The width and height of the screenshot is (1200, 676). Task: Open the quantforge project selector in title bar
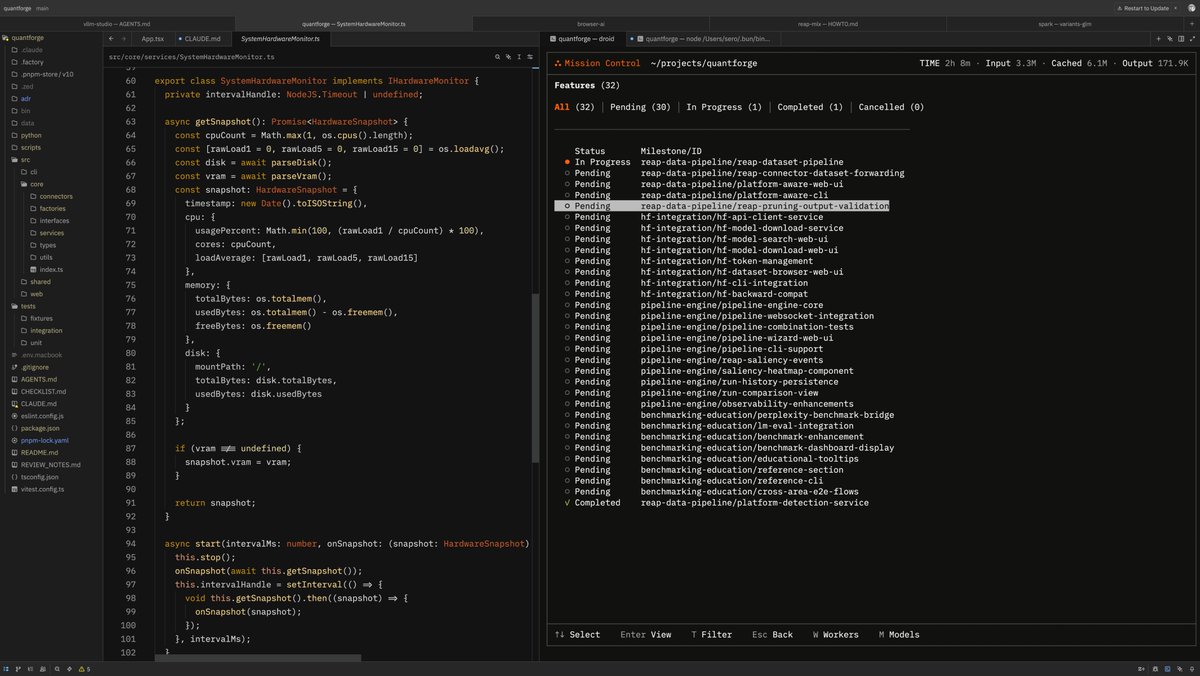[17, 8]
